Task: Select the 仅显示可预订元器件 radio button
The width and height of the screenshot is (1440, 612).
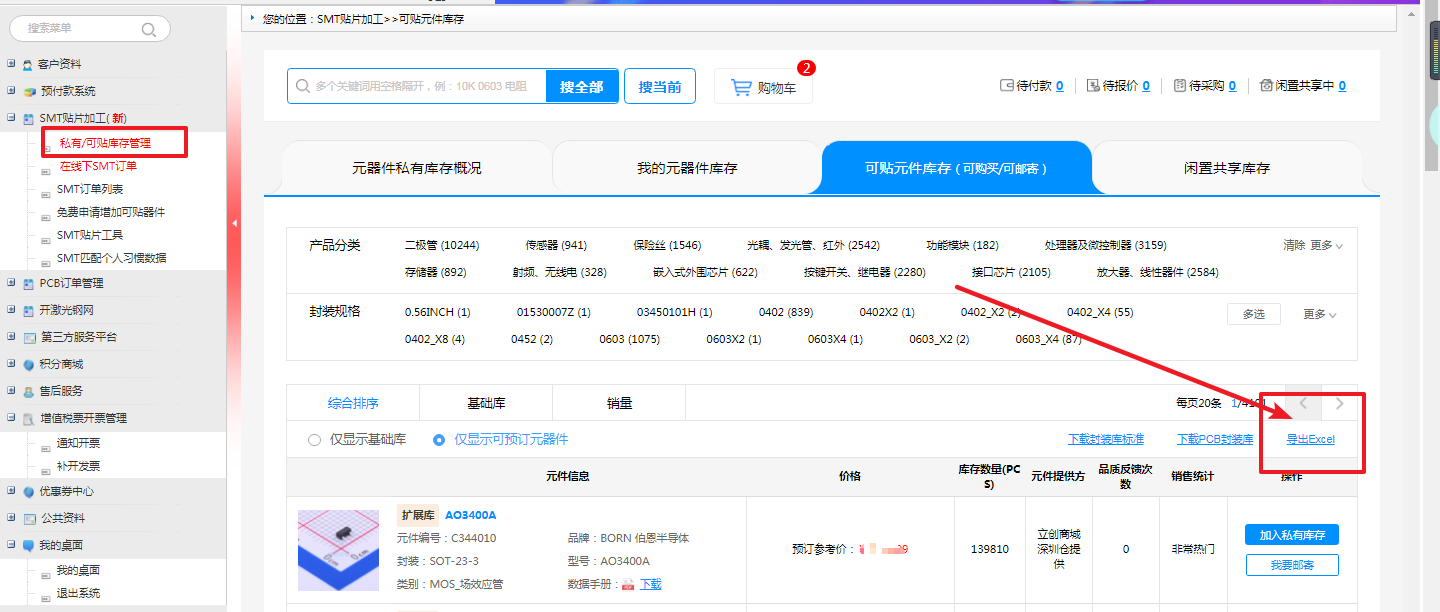Action: click(439, 440)
